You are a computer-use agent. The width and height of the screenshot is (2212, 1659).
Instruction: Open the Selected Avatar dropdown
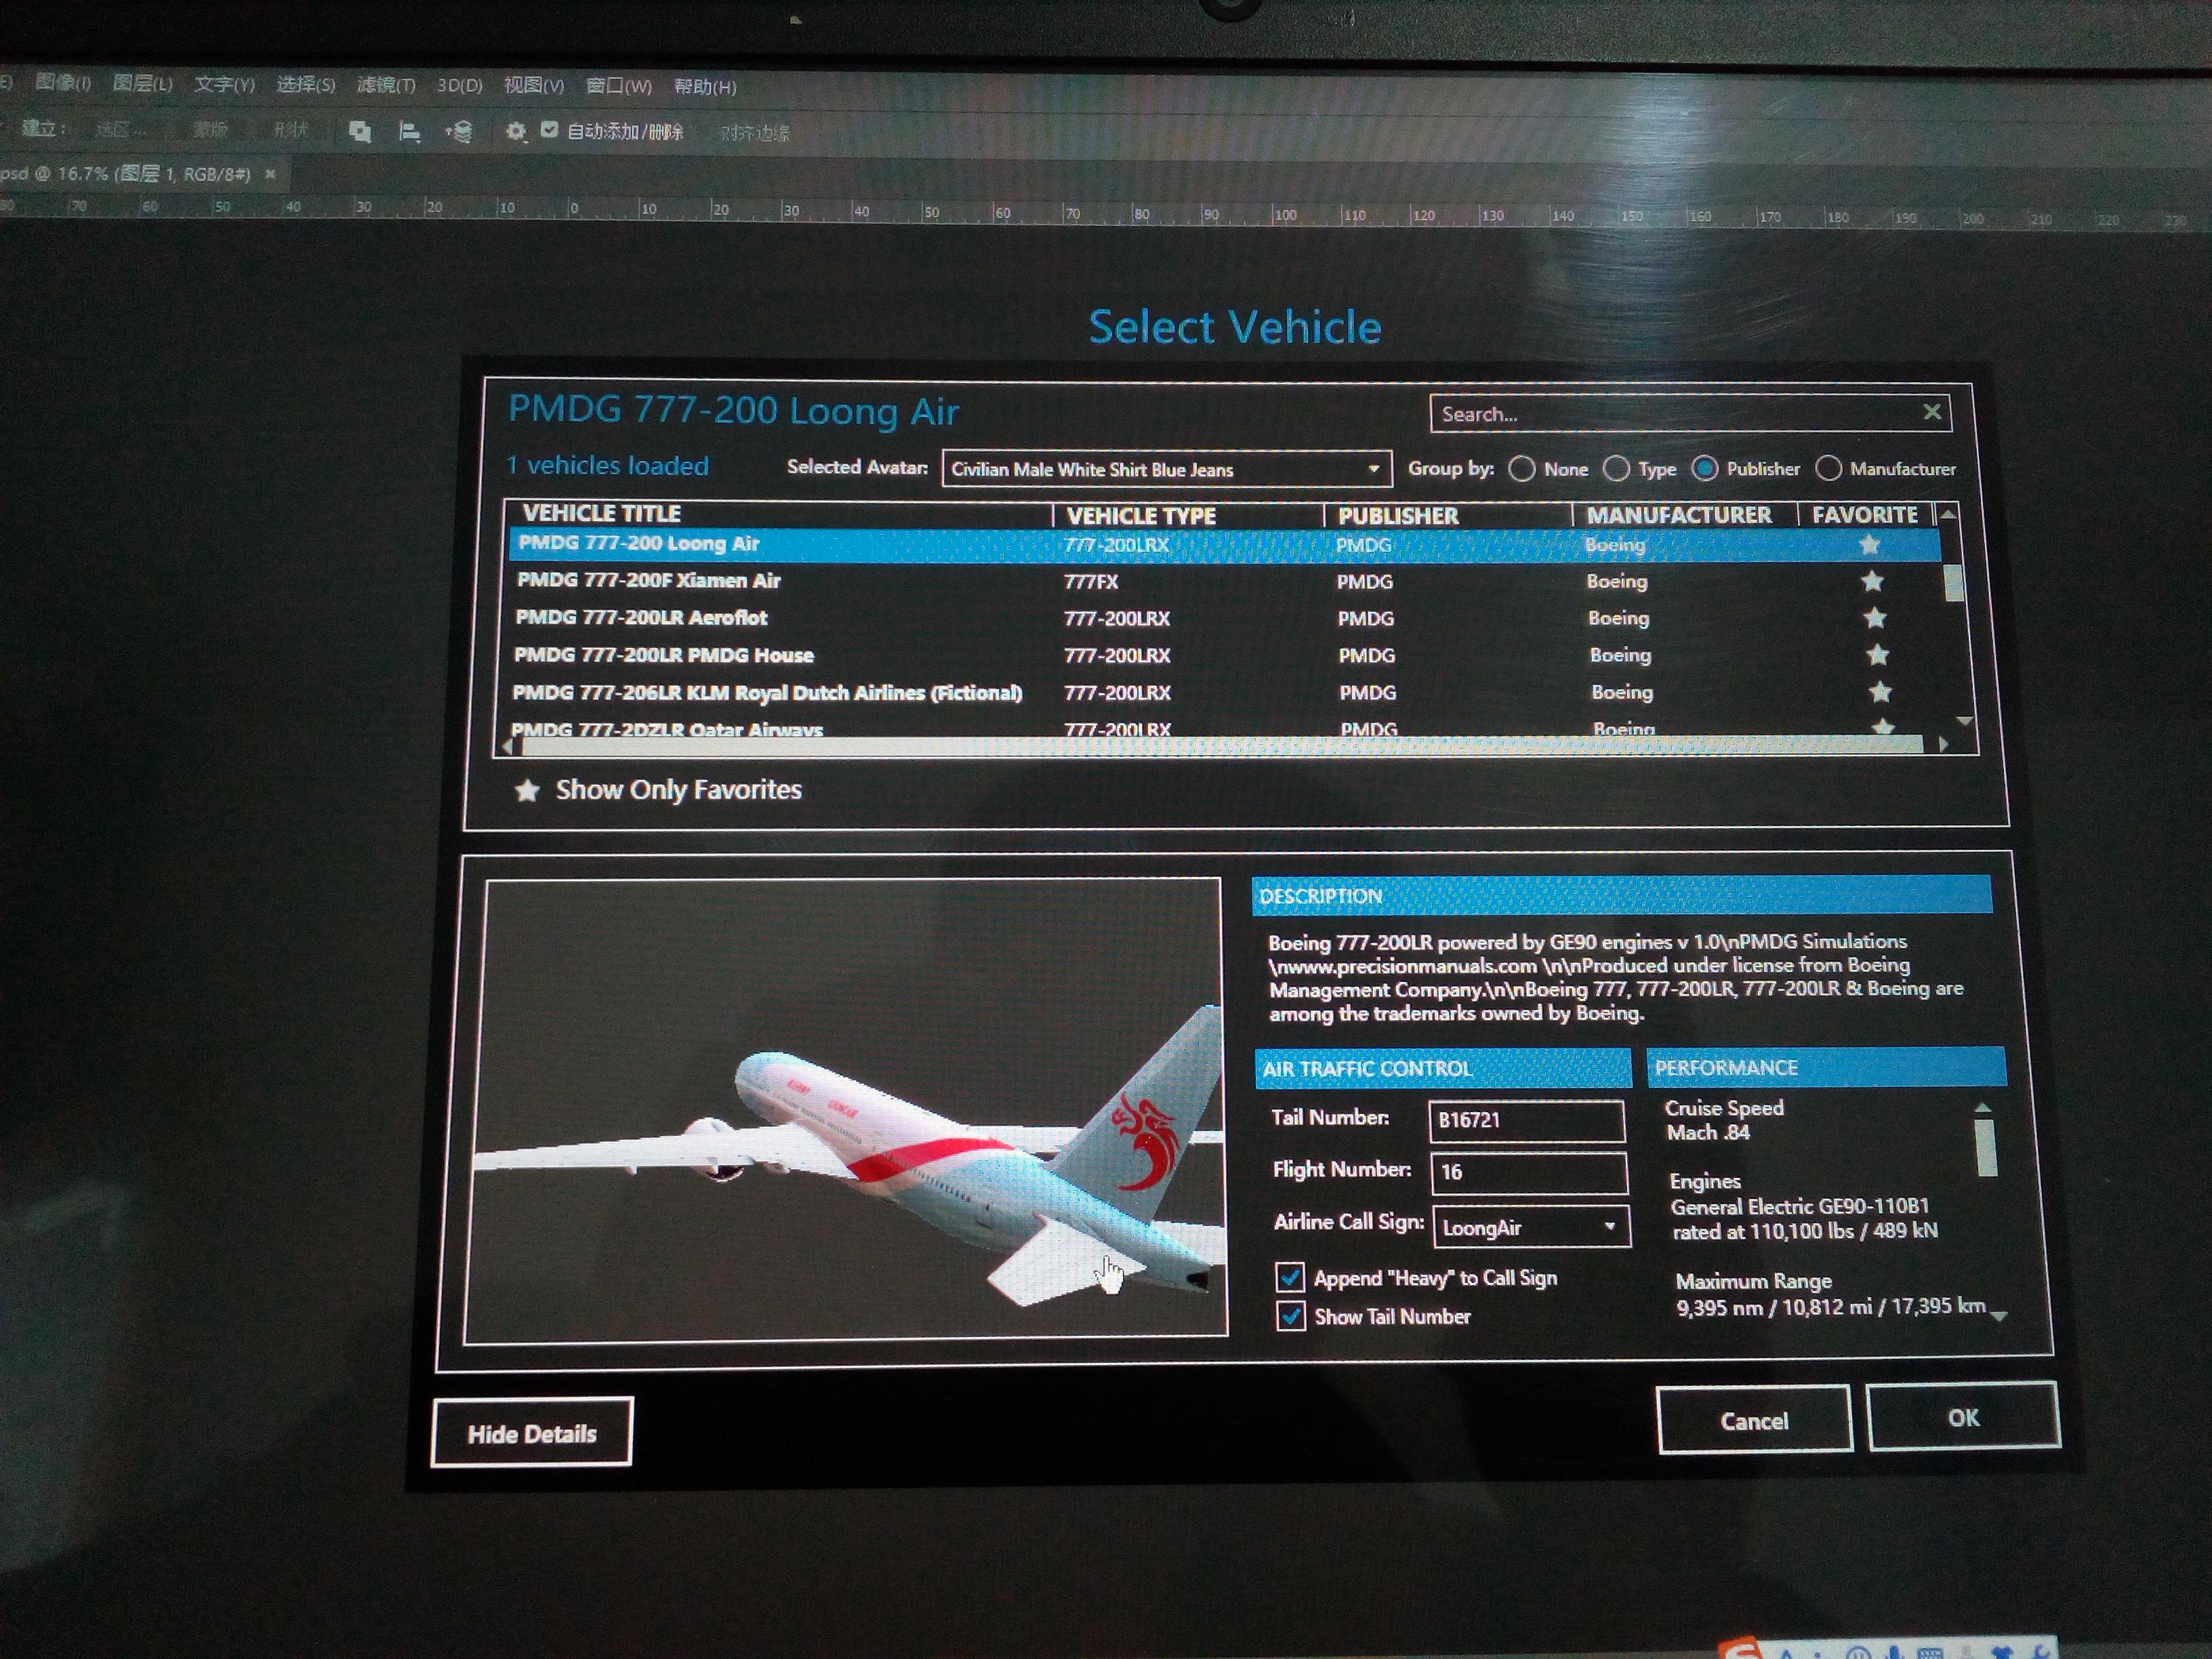1166,469
